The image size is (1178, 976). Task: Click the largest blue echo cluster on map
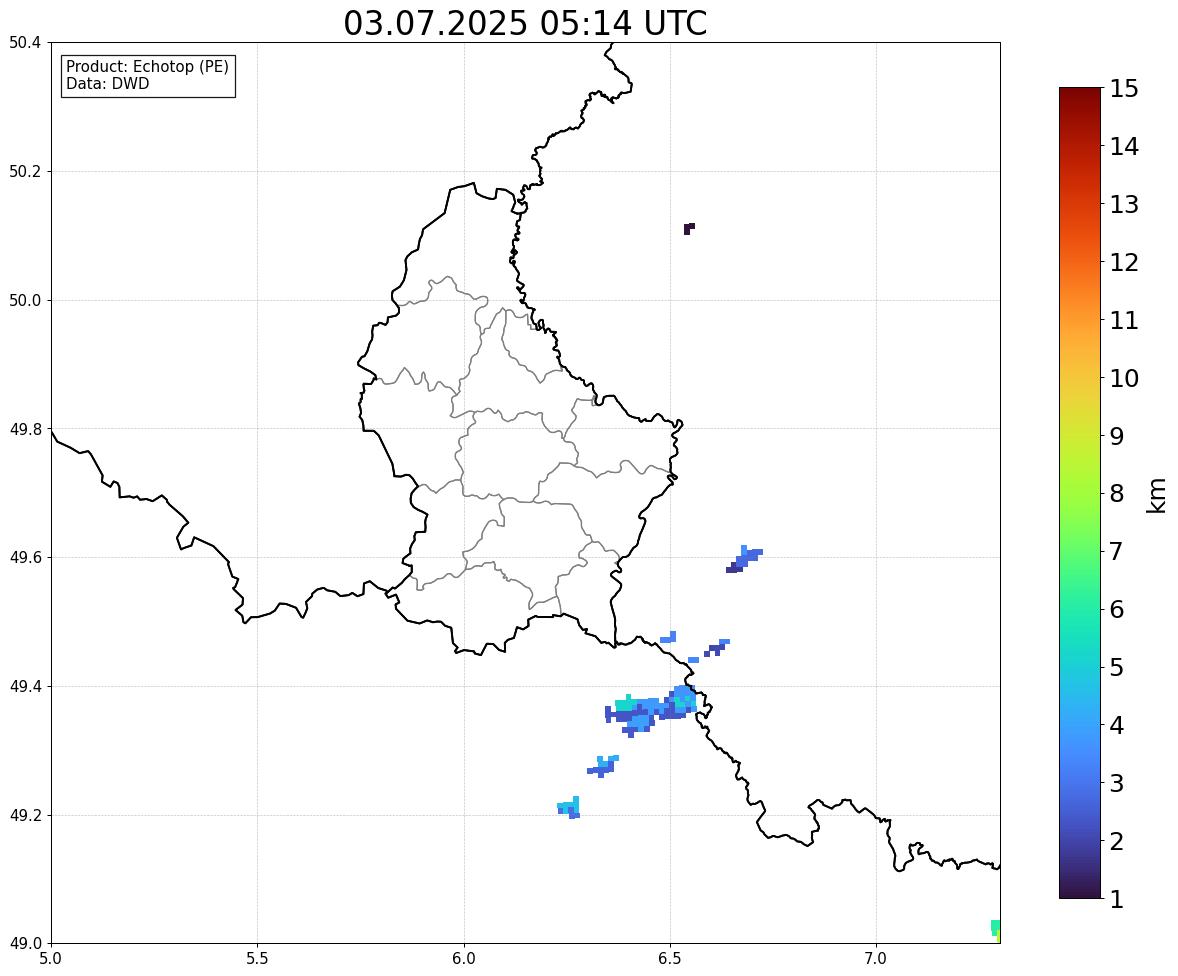651,711
